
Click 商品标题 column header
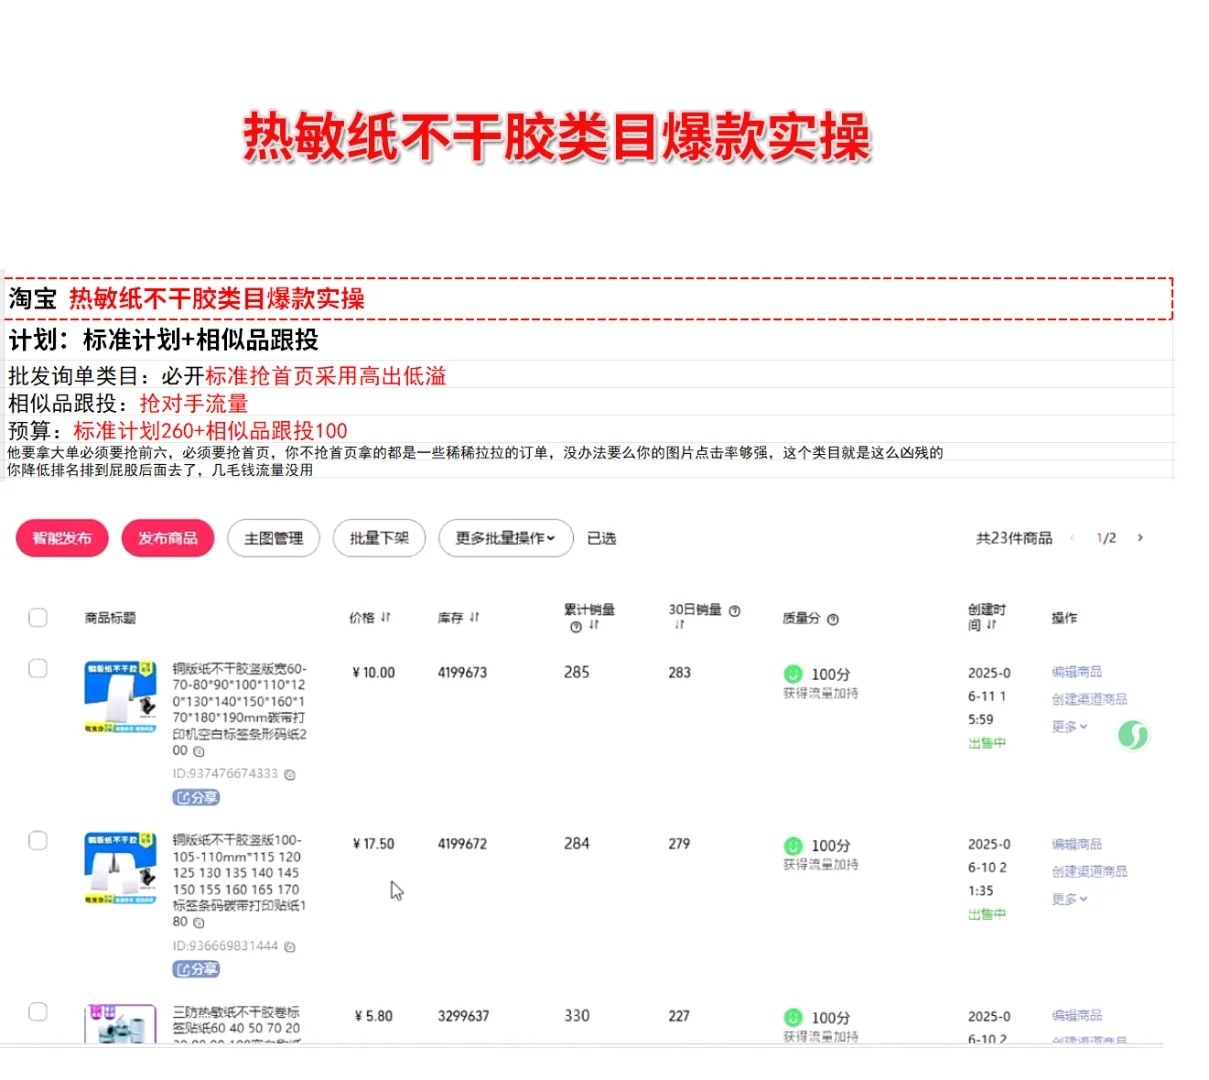pos(110,618)
